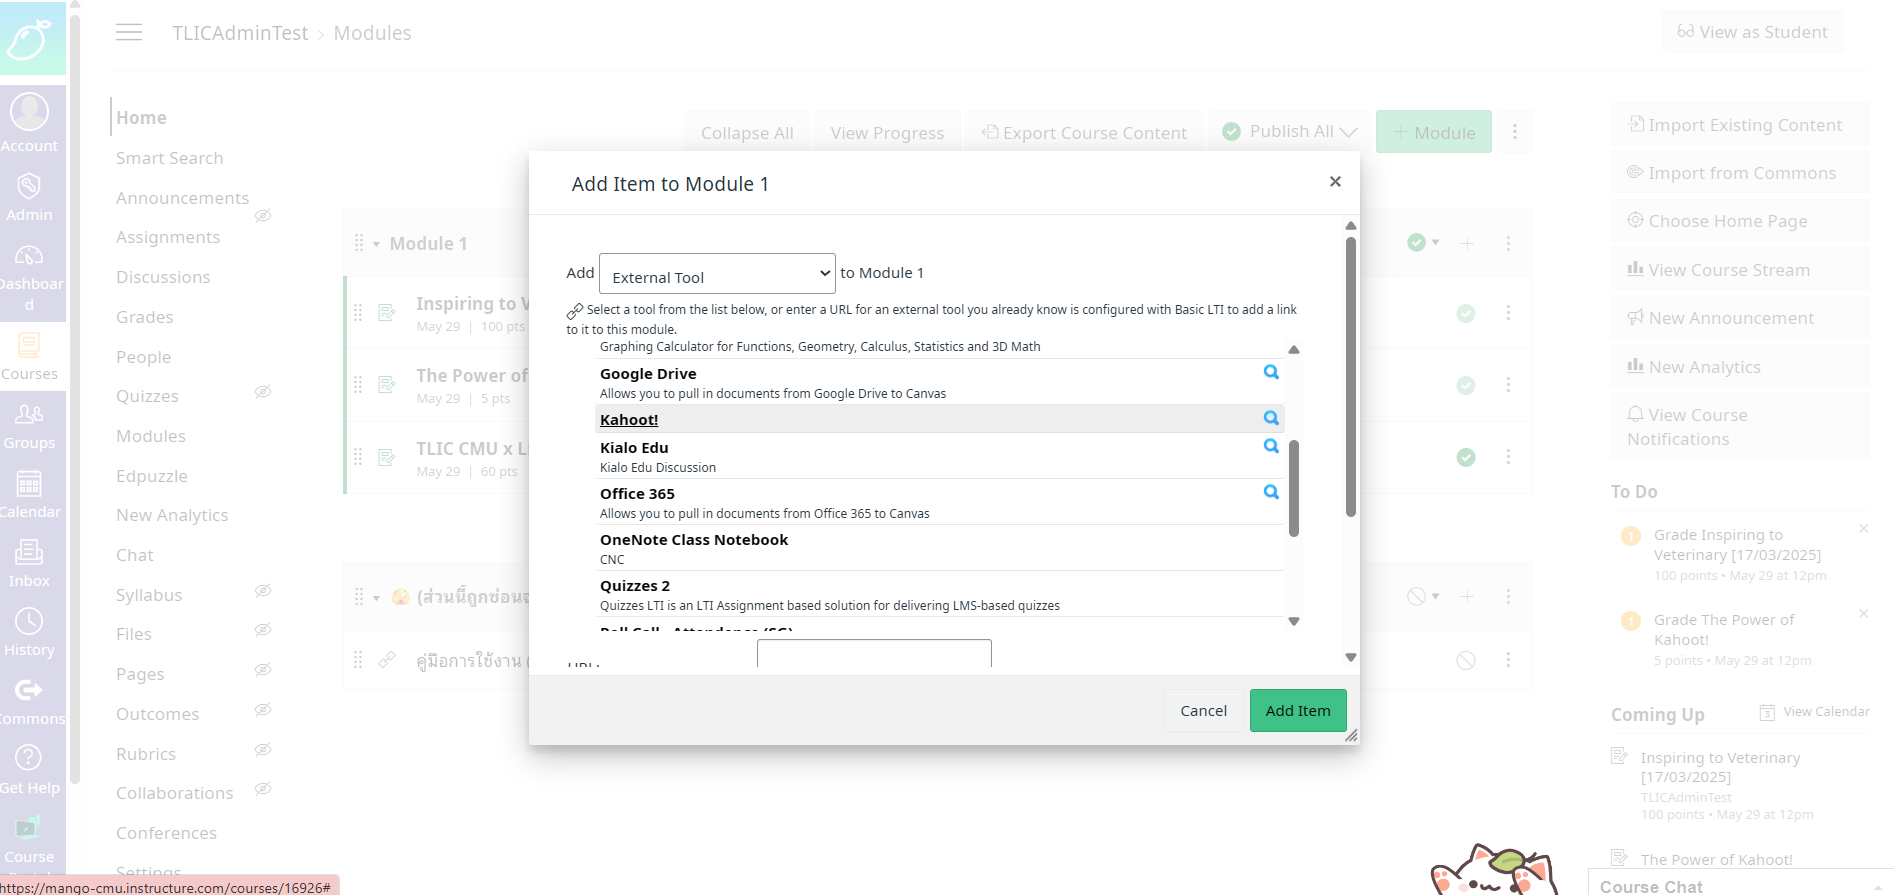
Task: Click the Add Item button
Action: pos(1298,711)
